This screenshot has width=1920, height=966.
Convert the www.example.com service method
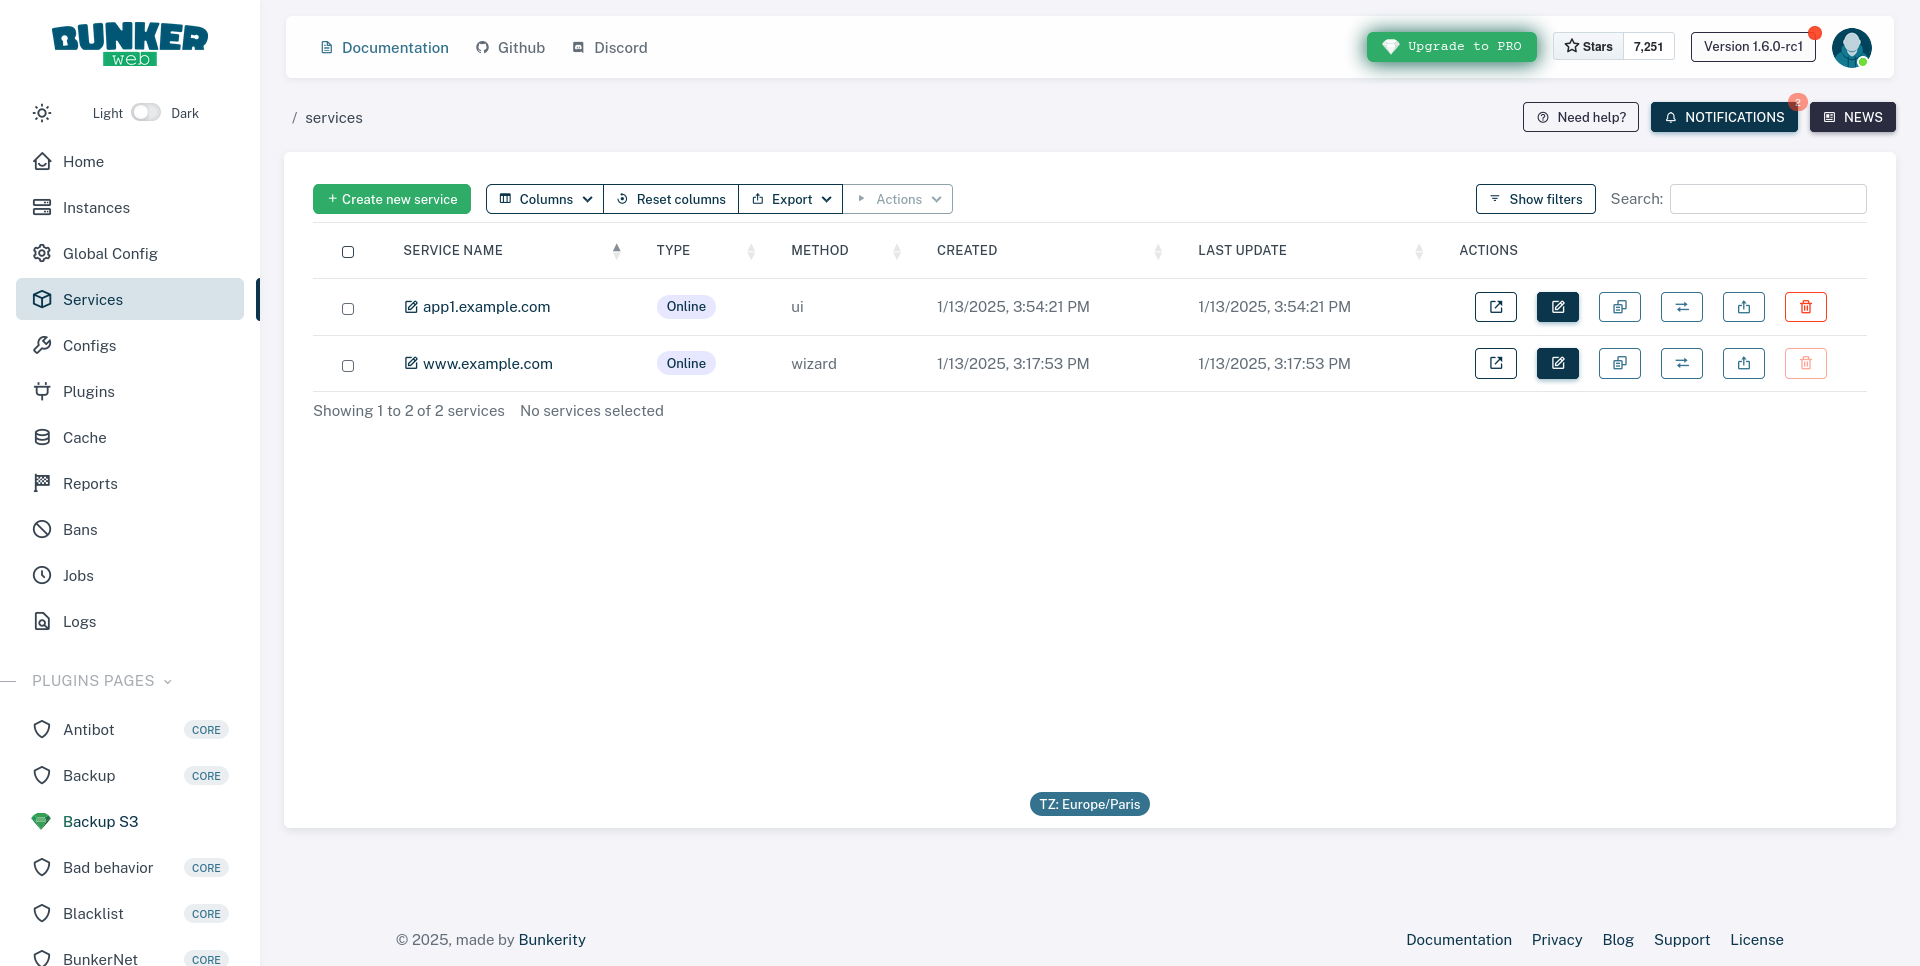coord(1681,363)
